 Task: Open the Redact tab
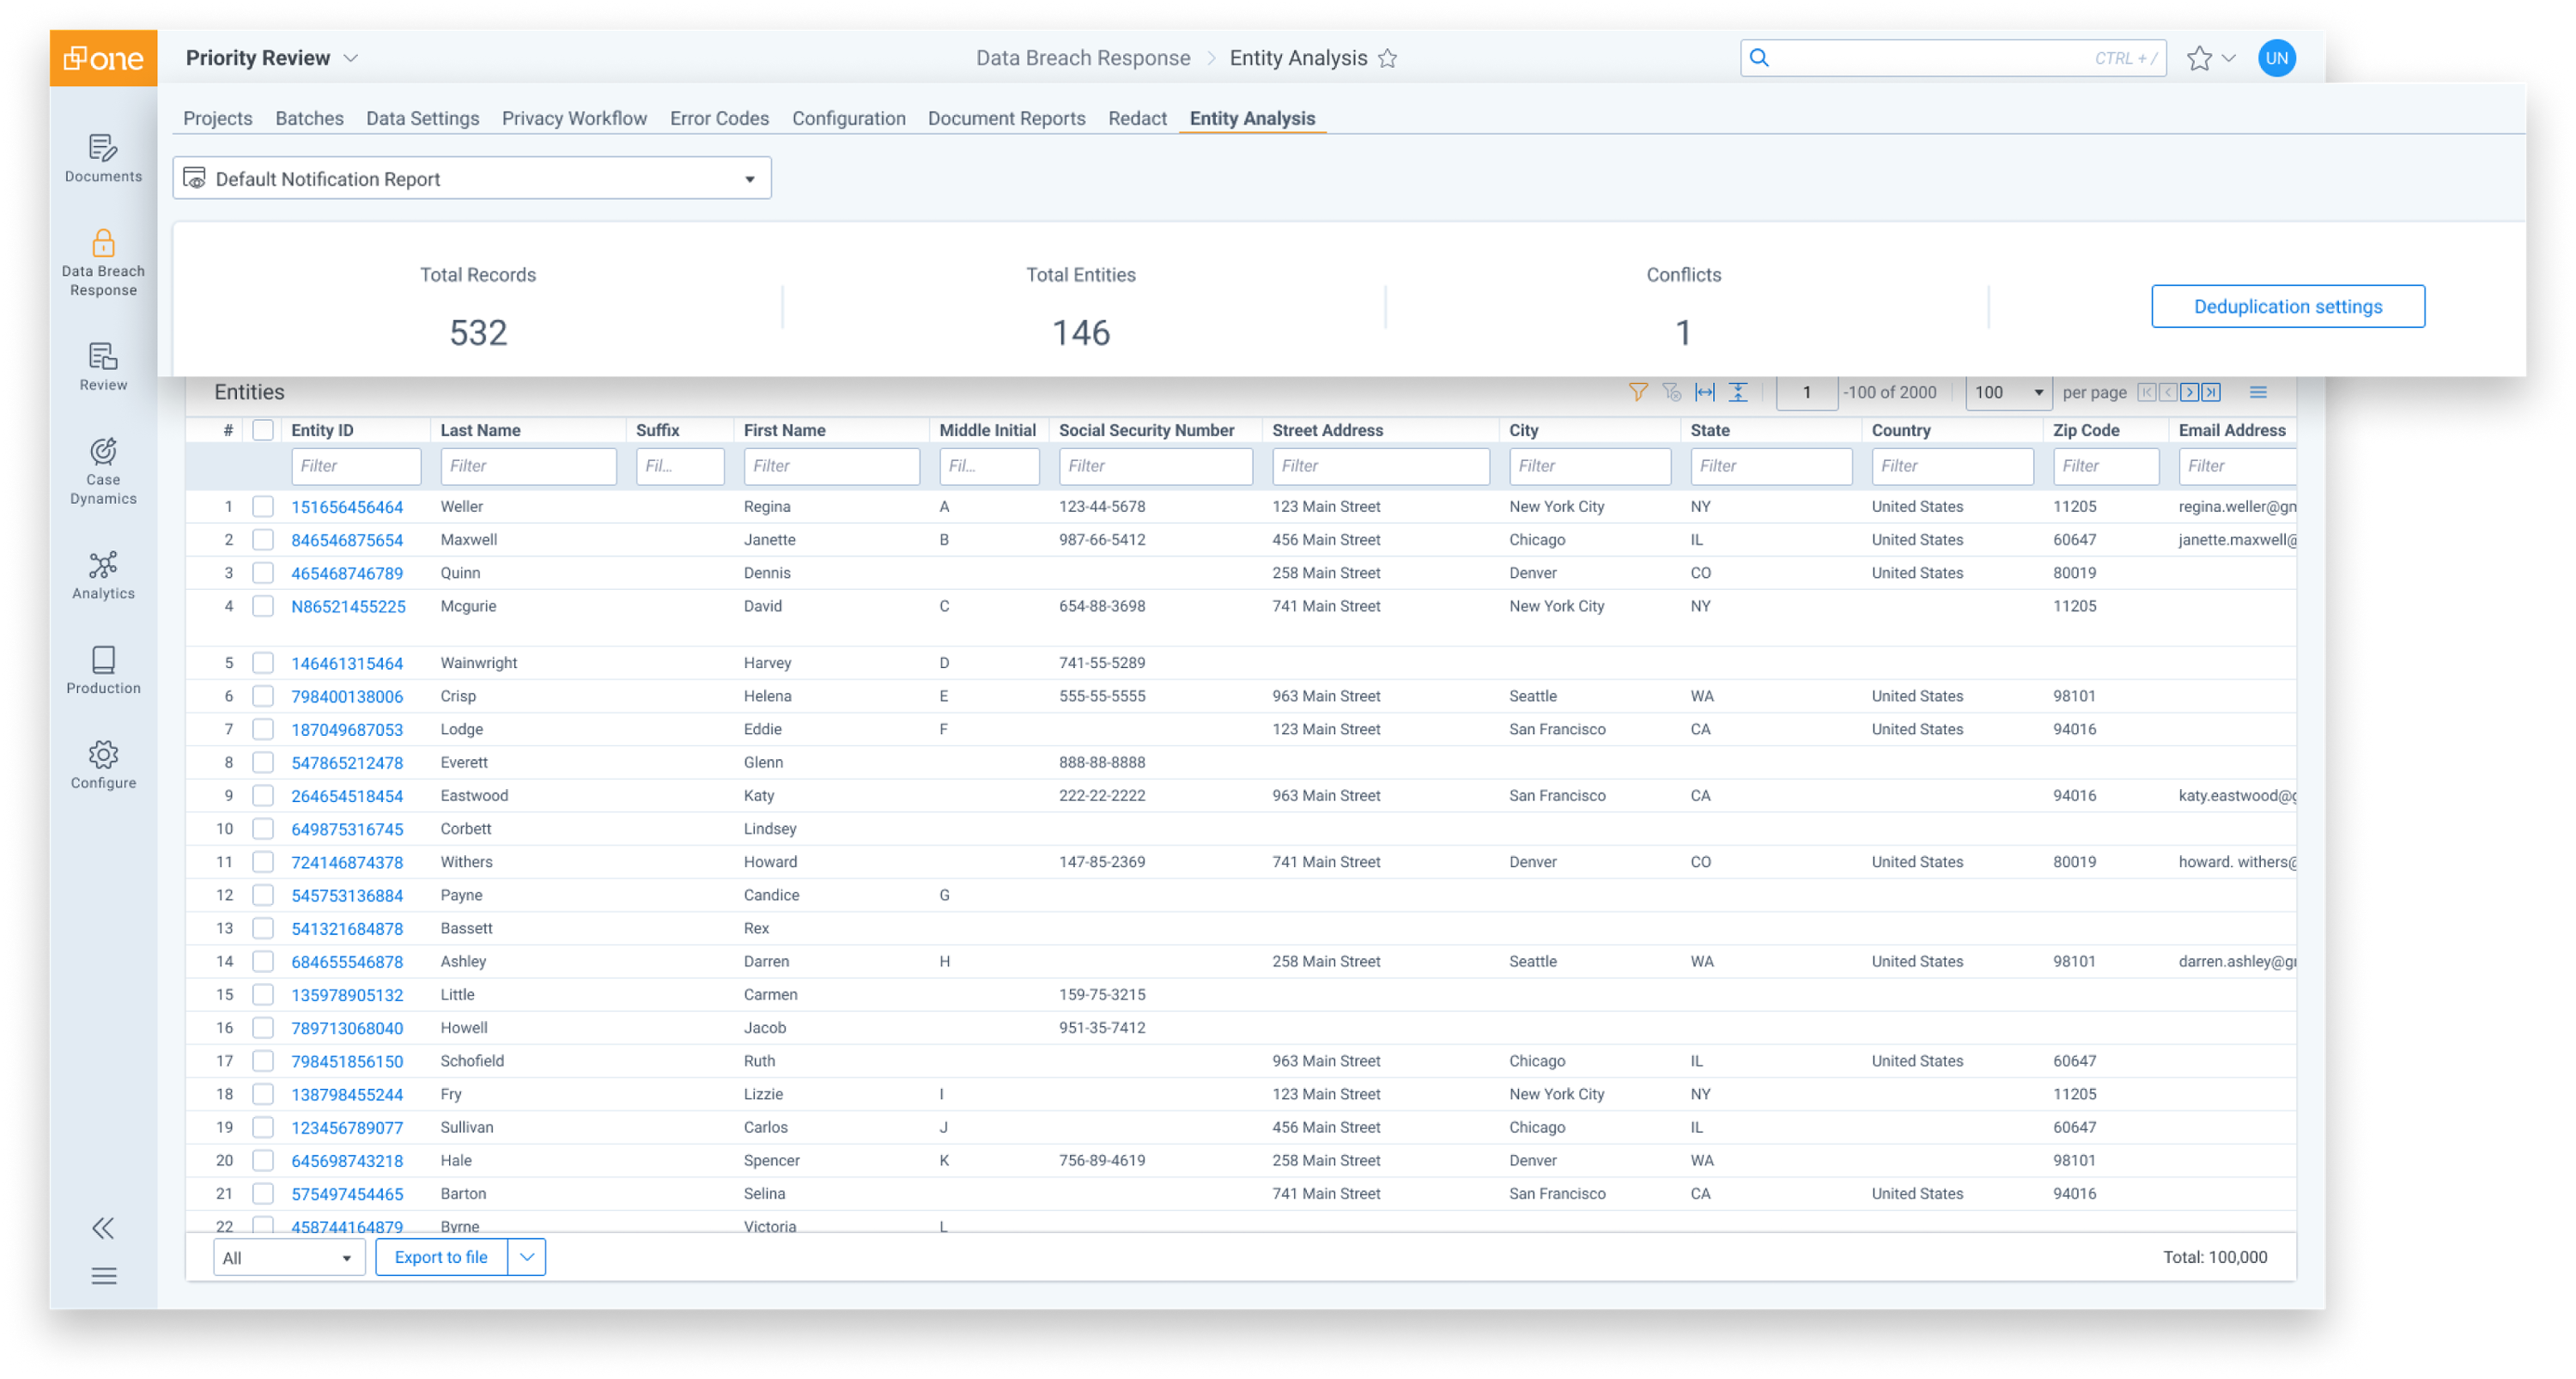click(1137, 118)
